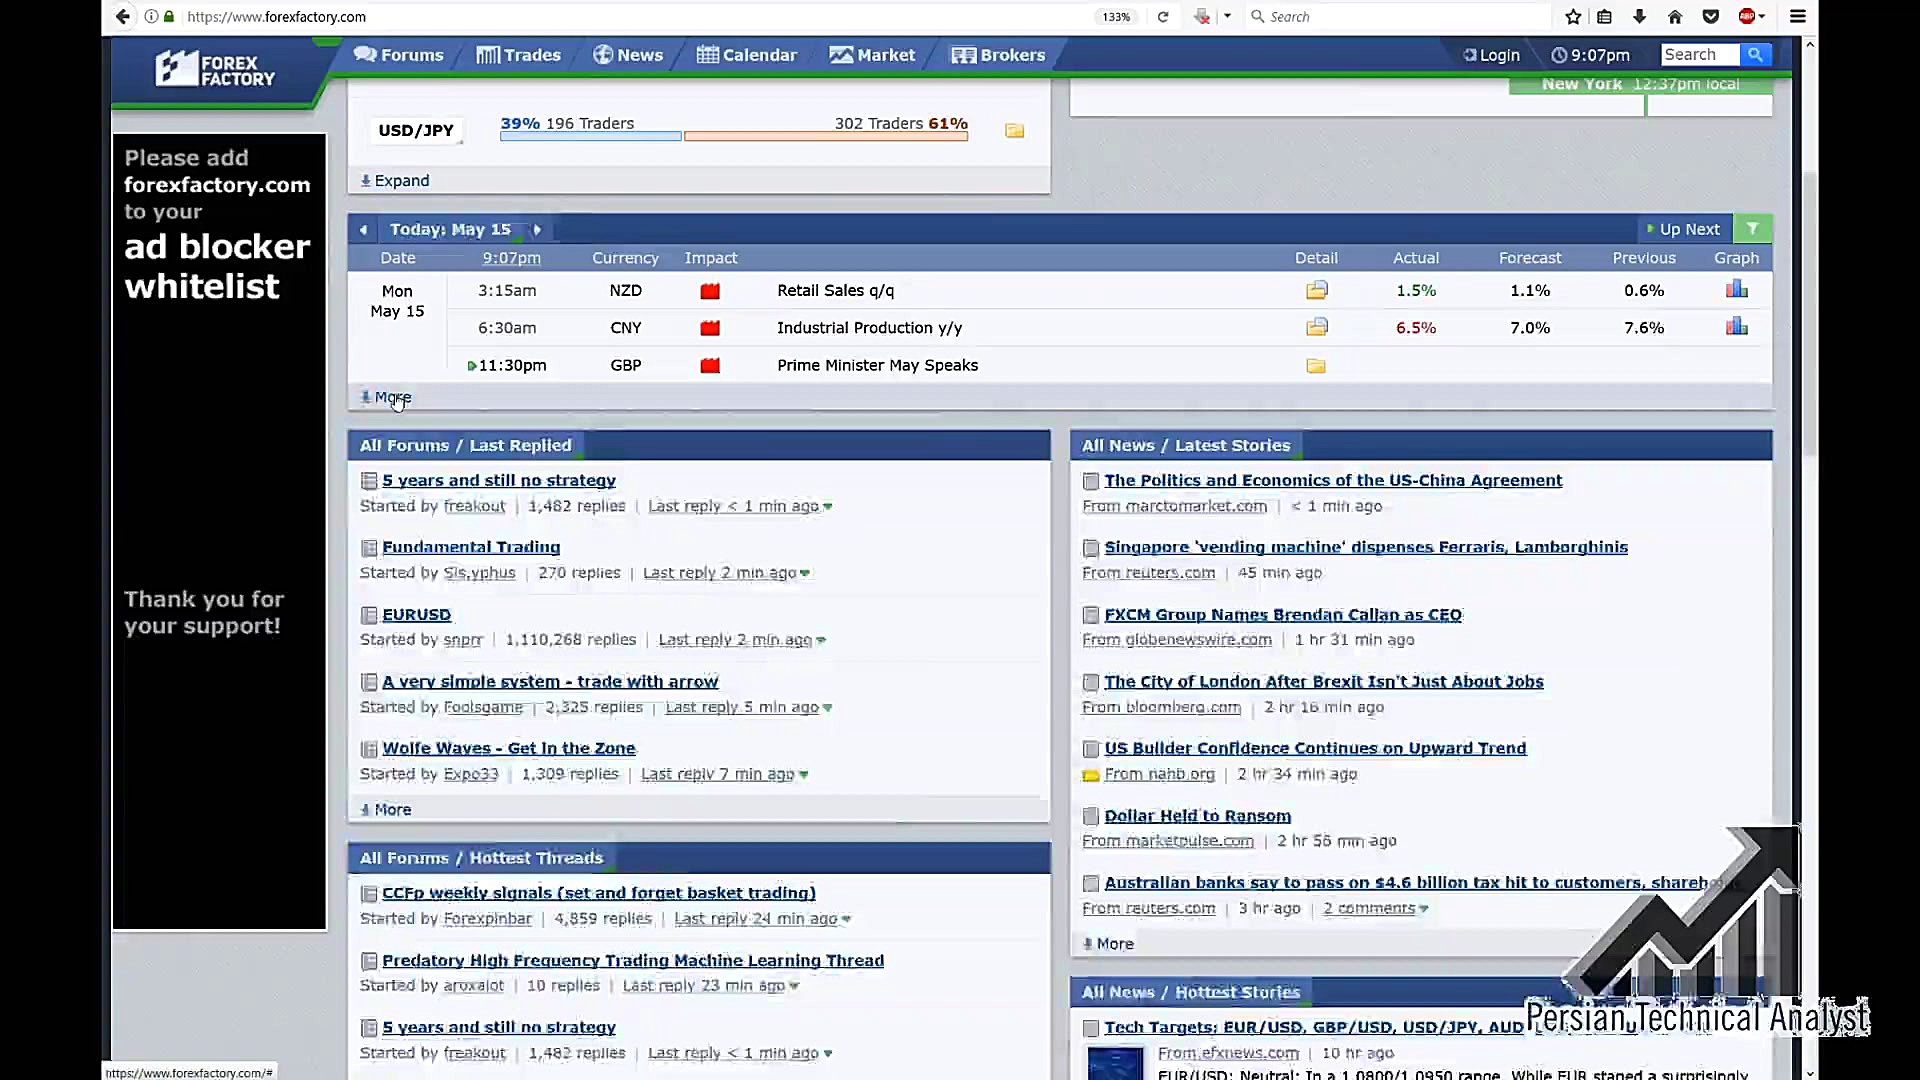Click the USD/JPY short traders orange bar

826,136
